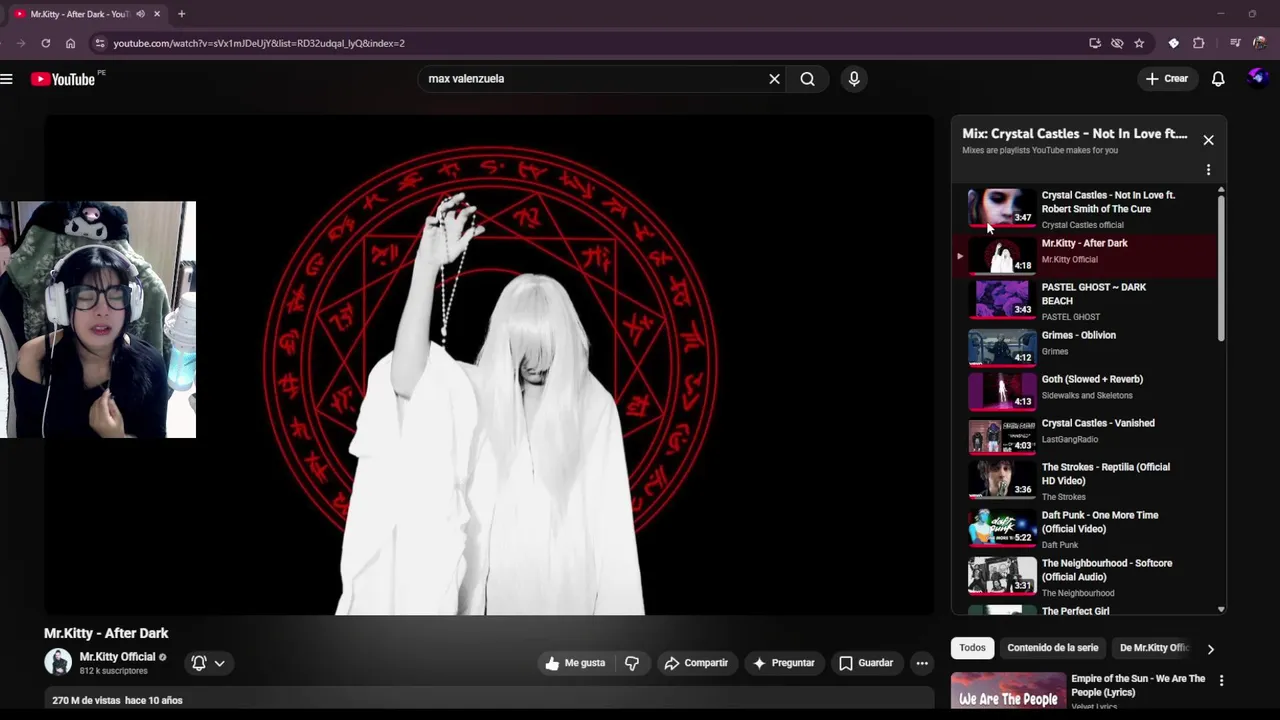
Task: Click the Mix playlist scrollbar
Action: tap(1221, 268)
